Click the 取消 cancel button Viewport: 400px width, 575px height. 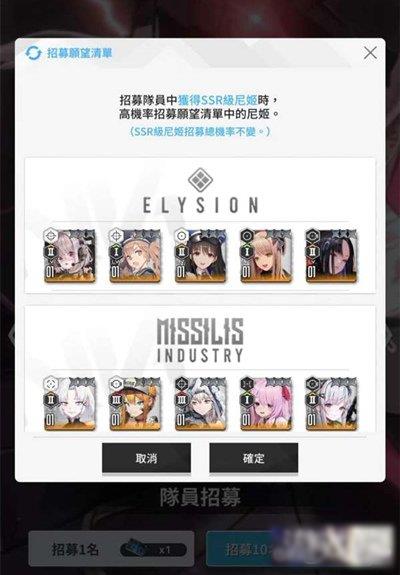click(146, 458)
